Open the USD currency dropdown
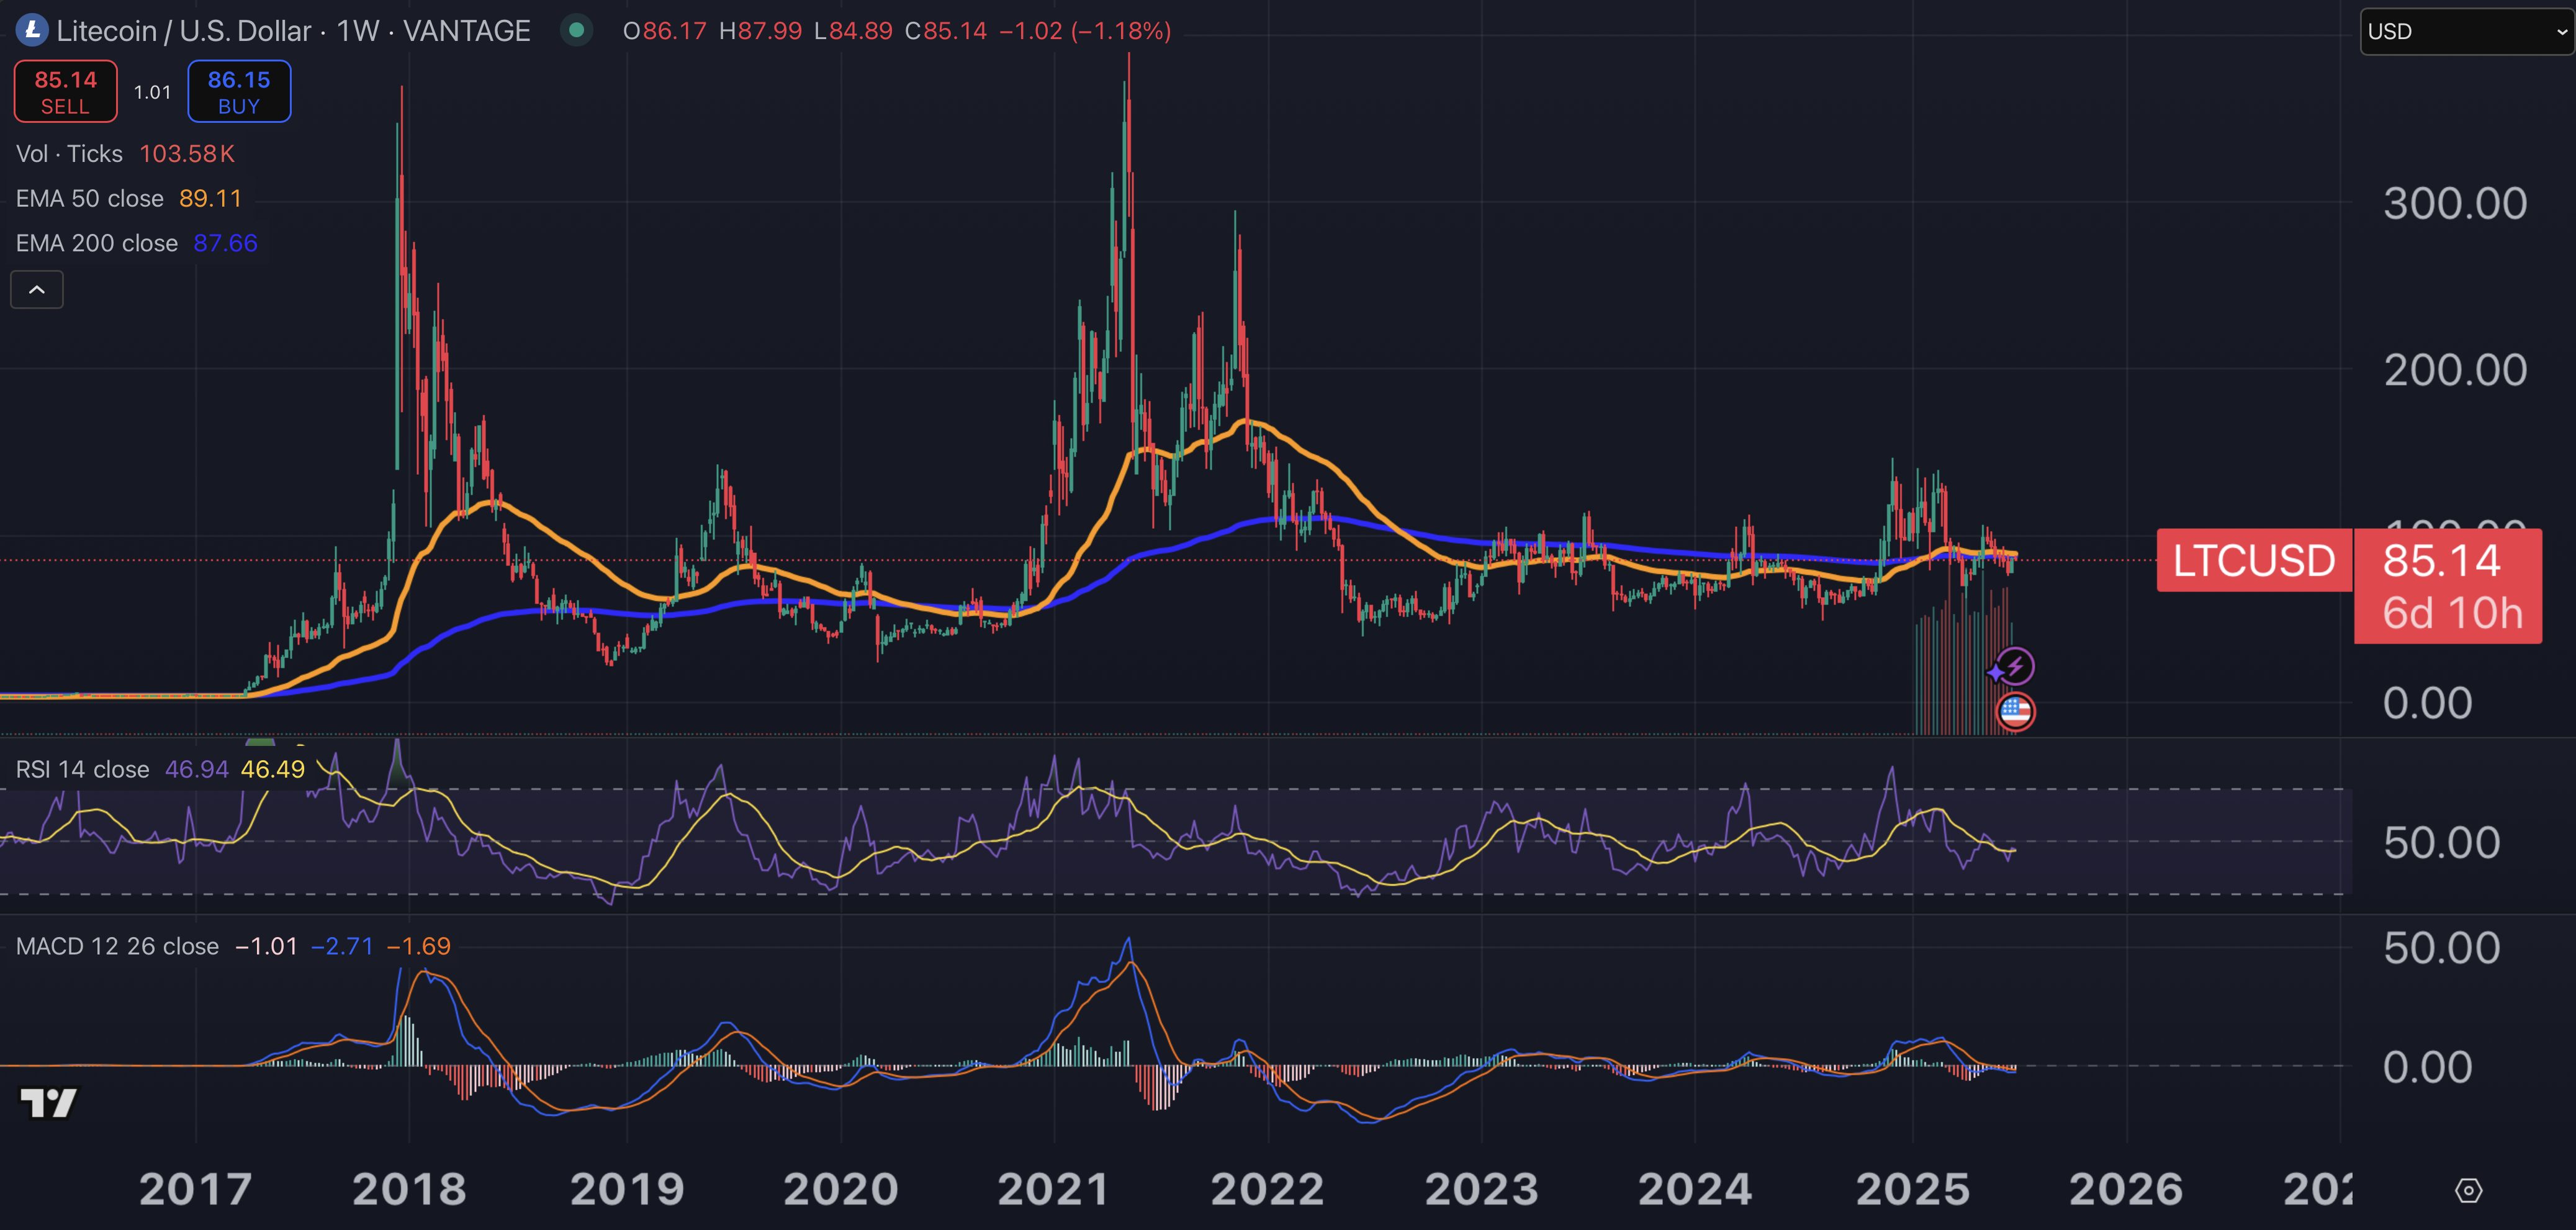This screenshot has width=2576, height=1230. (x=2466, y=31)
